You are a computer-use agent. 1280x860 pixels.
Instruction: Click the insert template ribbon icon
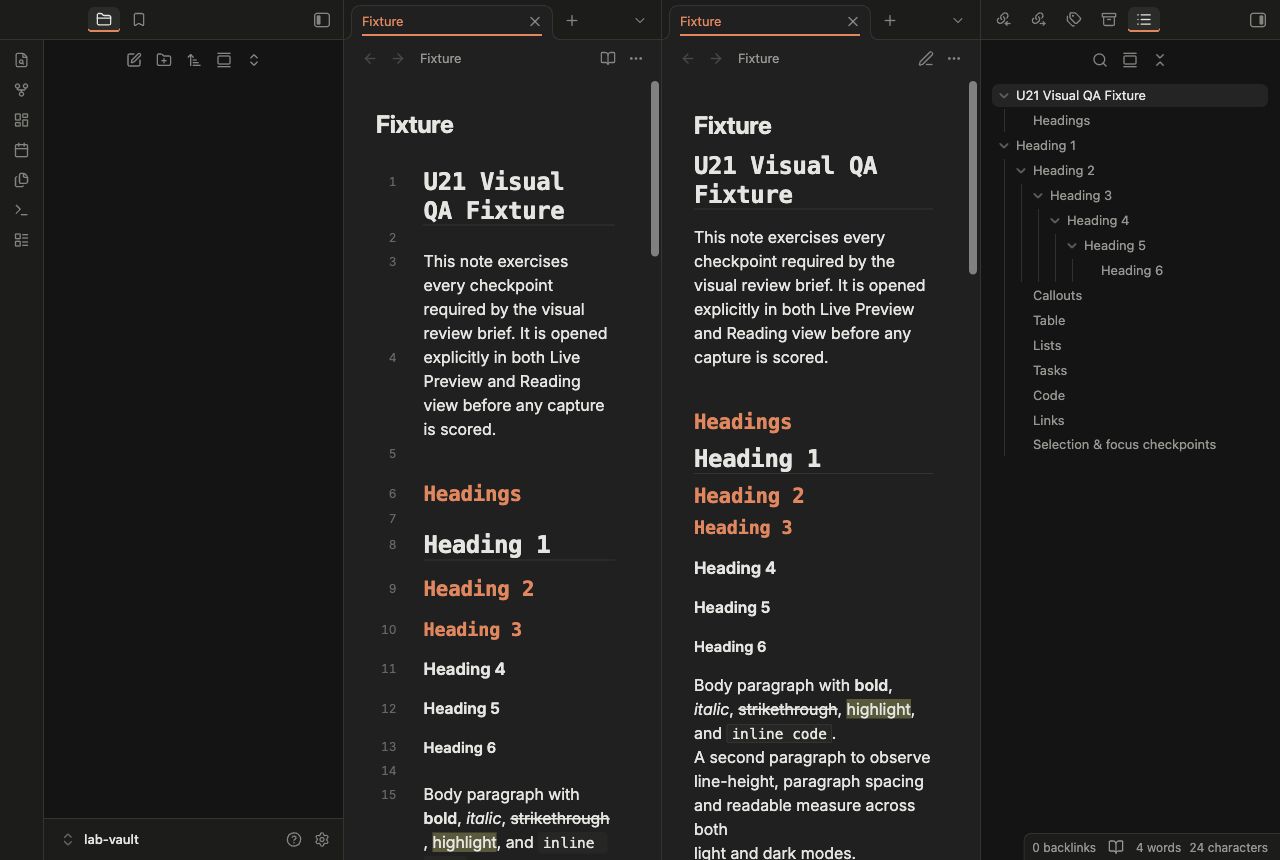[x=22, y=180]
